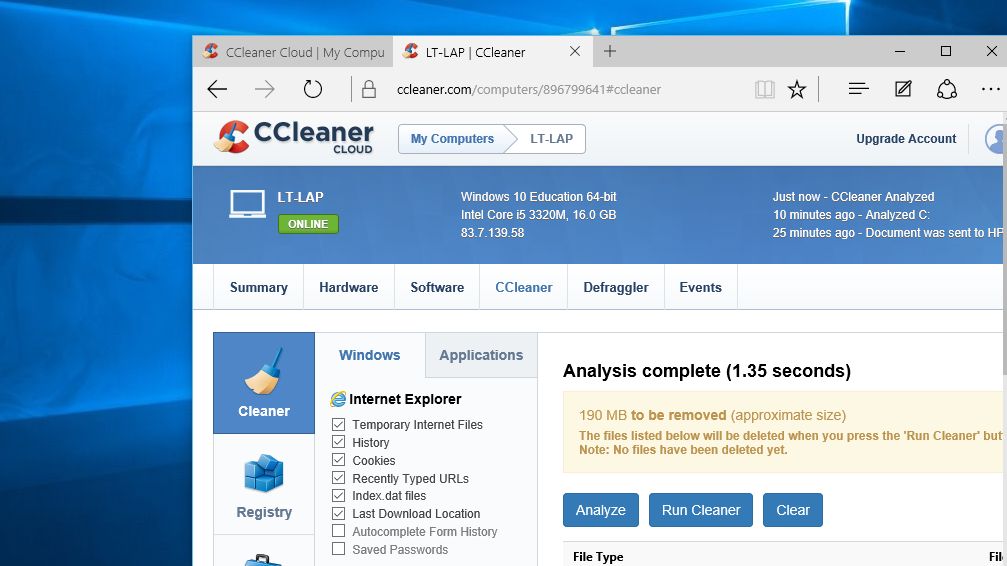1007x566 pixels.
Task: Click the IP address 83.7.139.58
Action: point(493,233)
